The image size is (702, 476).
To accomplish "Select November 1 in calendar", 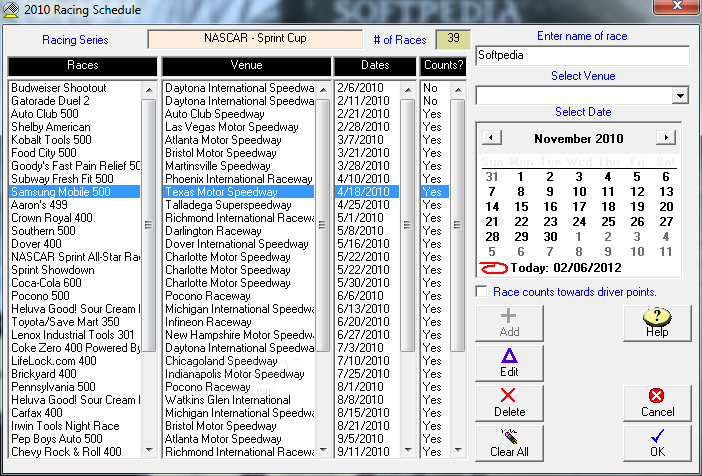I will coord(520,176).
